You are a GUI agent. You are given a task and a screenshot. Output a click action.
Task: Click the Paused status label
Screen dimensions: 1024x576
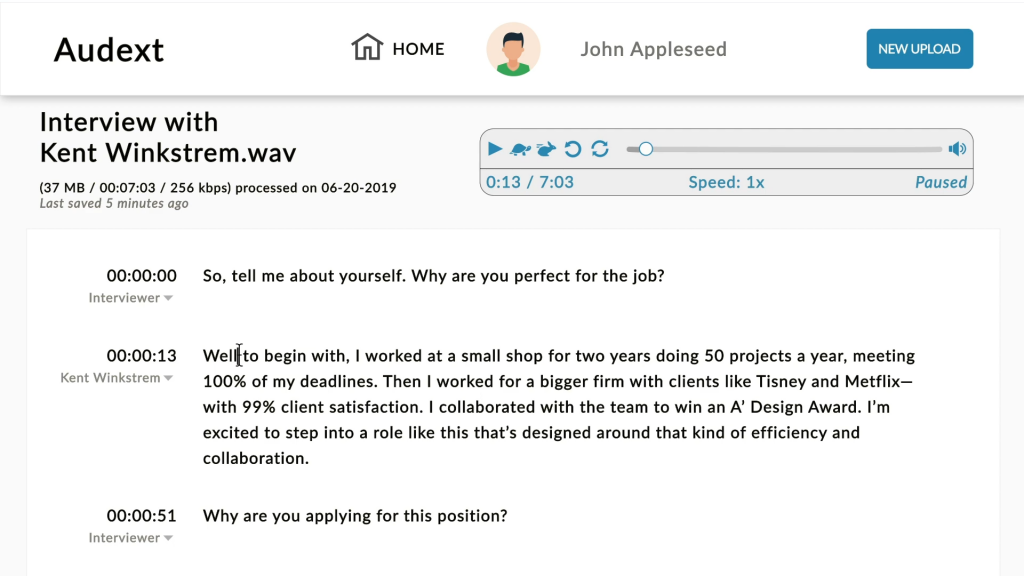point(940,182)
